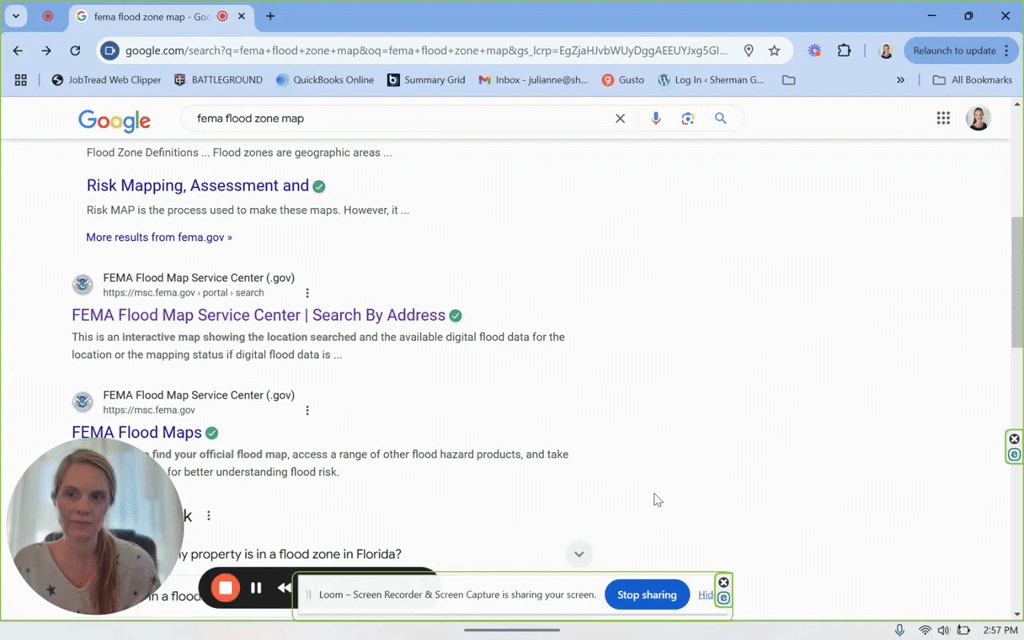Open FEMA Flood Map Service Center link
This screenshot has width=1024, height=640.
(258, 315)
